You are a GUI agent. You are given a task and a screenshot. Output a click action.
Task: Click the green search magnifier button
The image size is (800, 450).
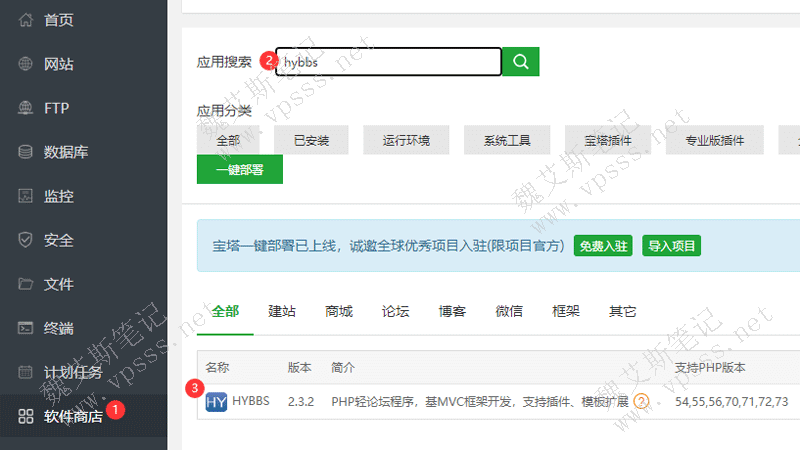pyautogui.click(x=520, y=61)
